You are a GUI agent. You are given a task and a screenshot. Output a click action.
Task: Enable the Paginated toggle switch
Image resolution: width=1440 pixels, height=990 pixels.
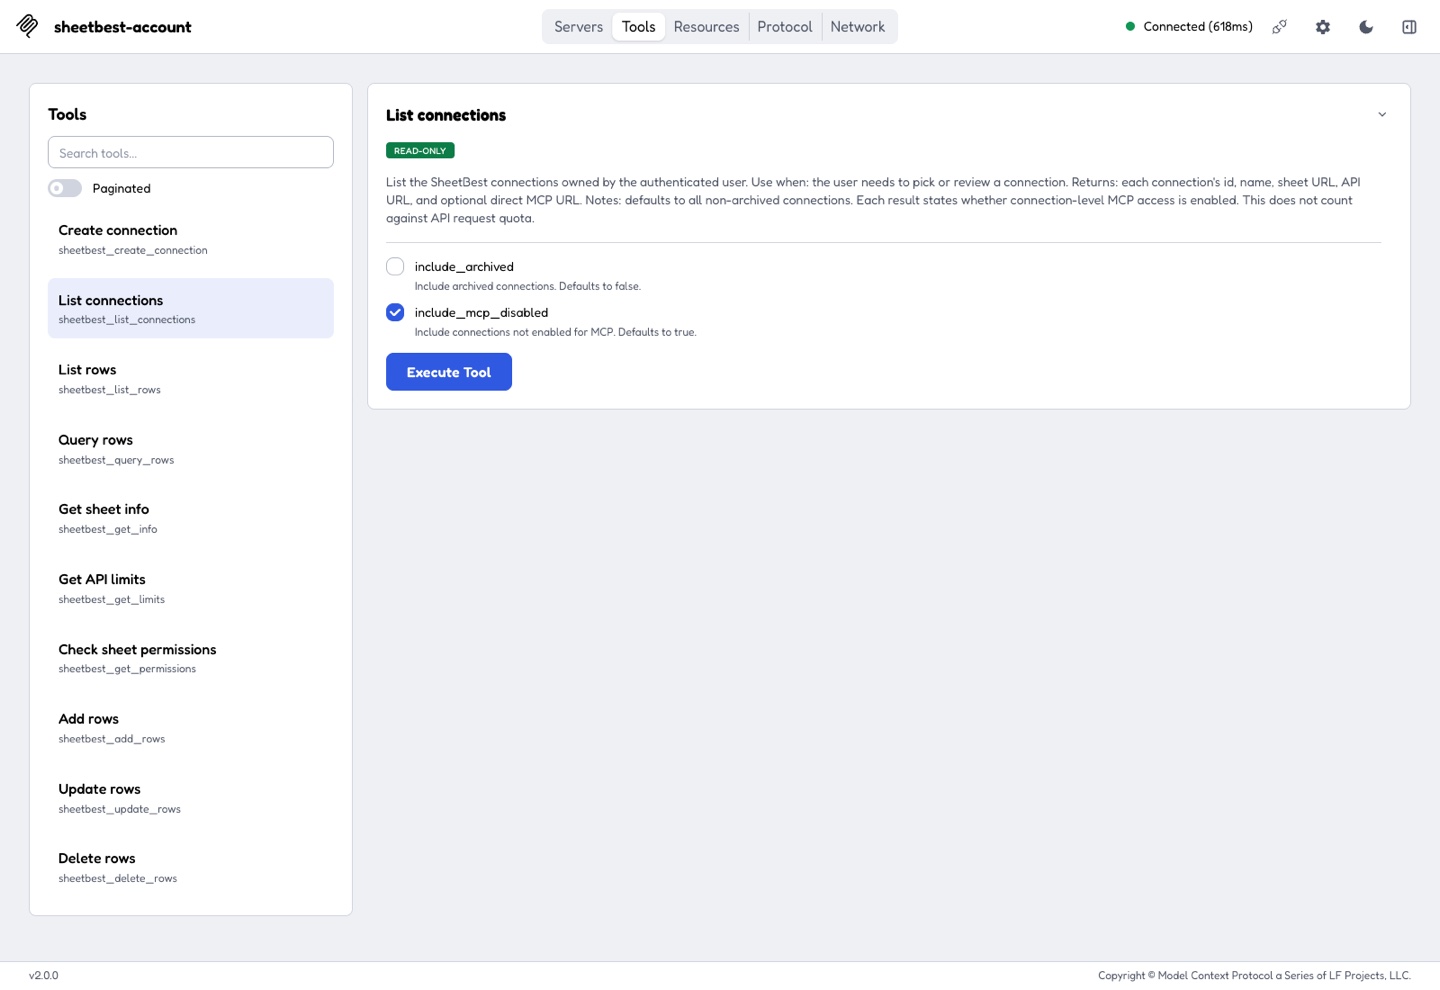point(65,188)
